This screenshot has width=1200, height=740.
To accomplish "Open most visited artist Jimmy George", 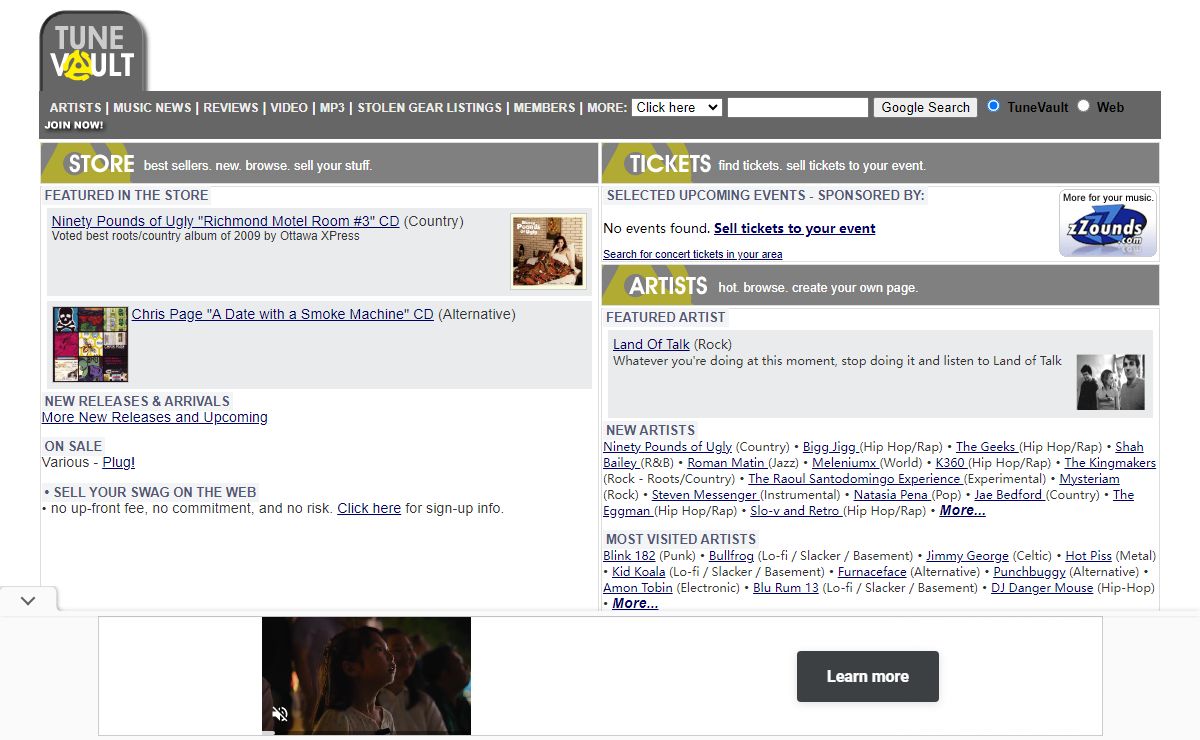I will 967,556.
